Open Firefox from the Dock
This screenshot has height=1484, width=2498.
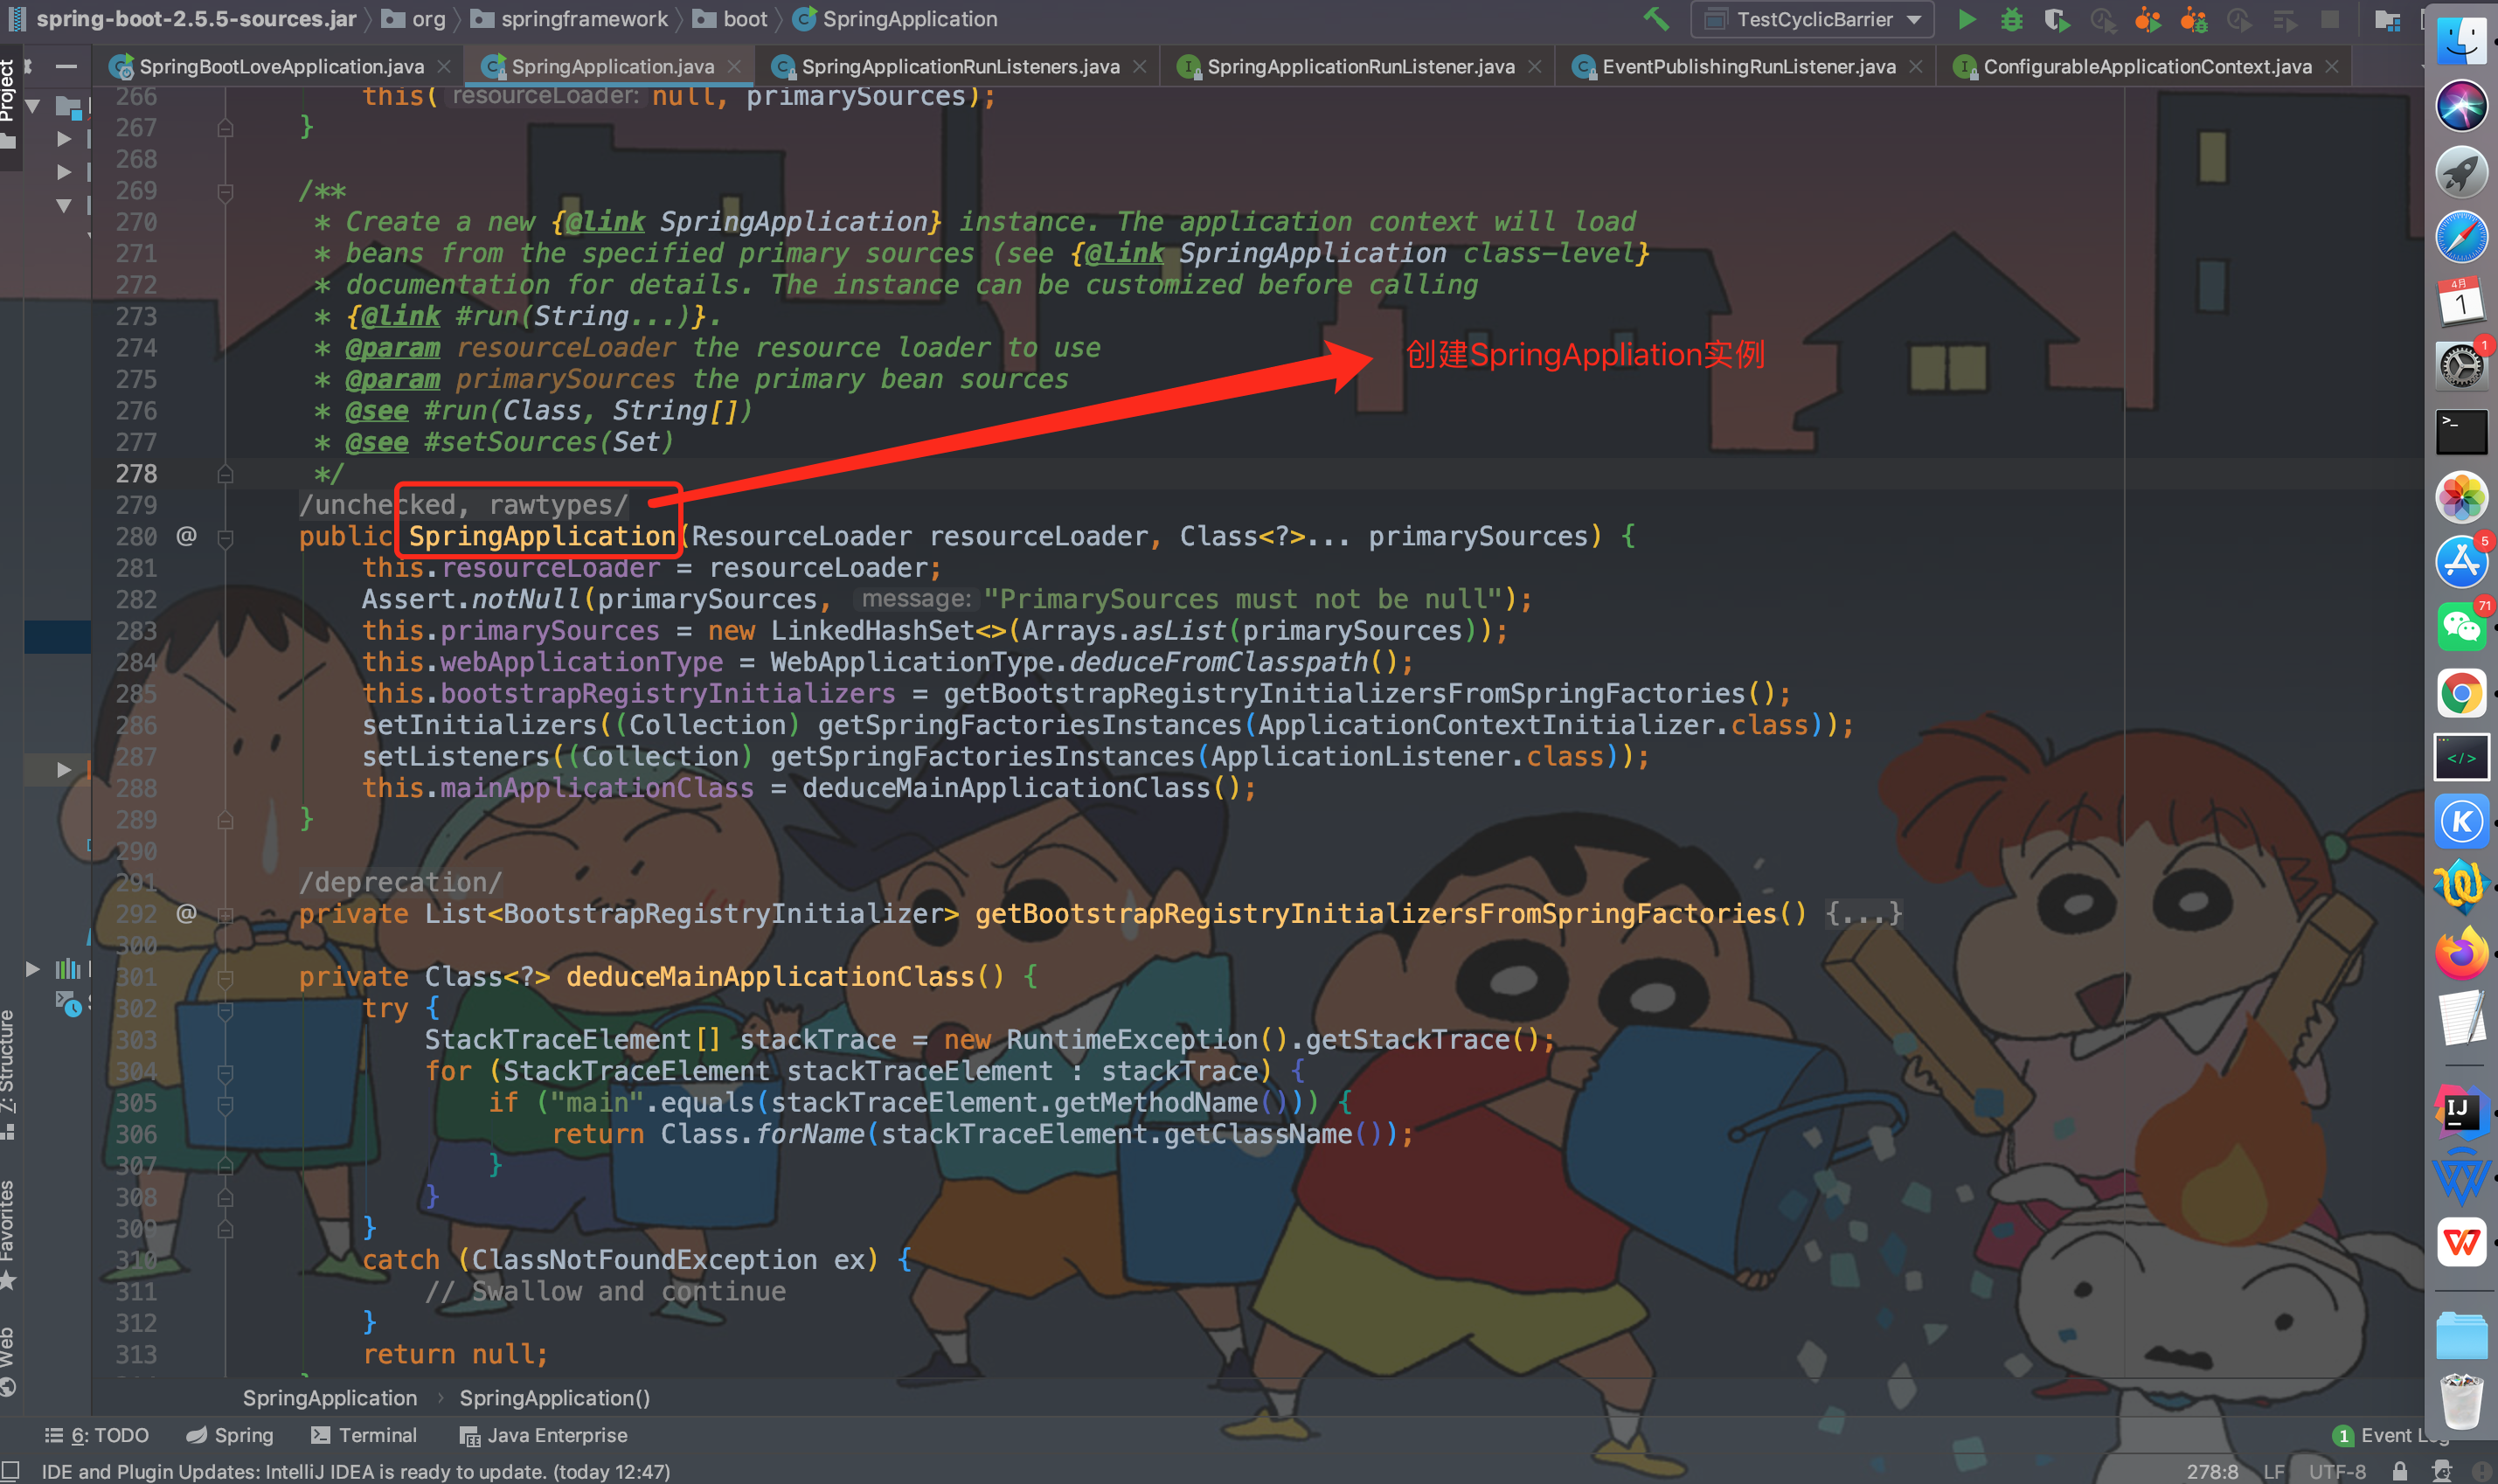pos(2460,953)
